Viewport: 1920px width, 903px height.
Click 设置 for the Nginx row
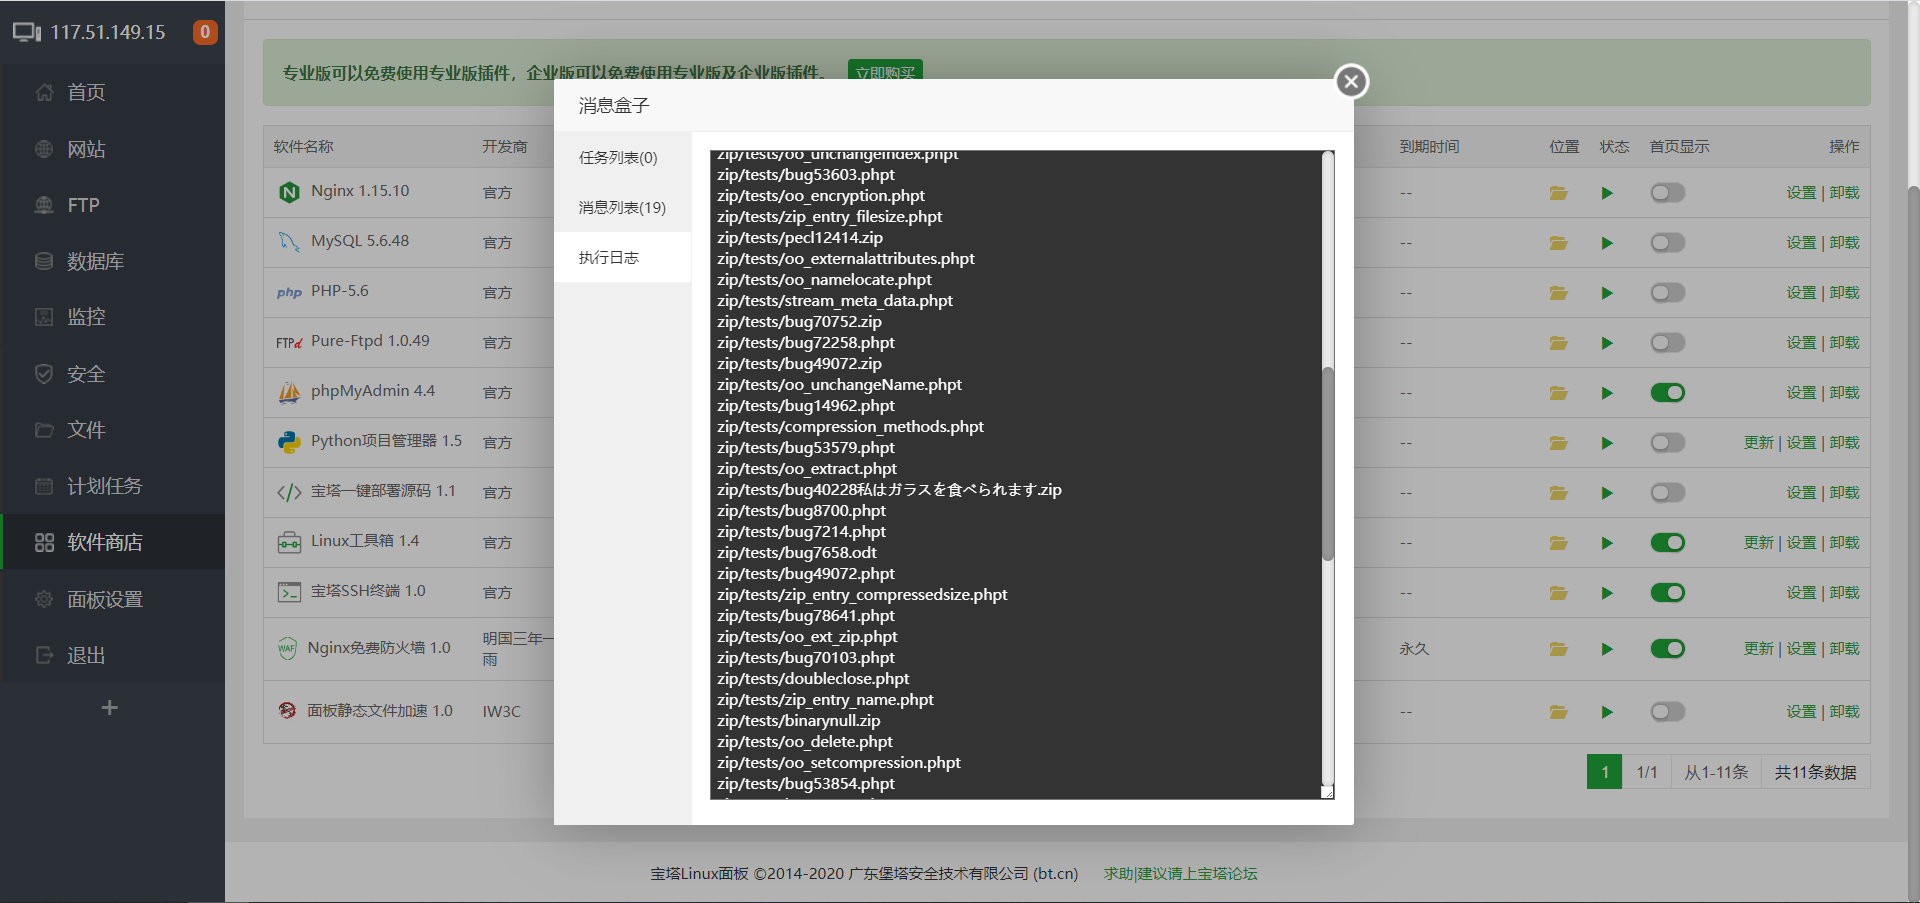click(1801, 193)
